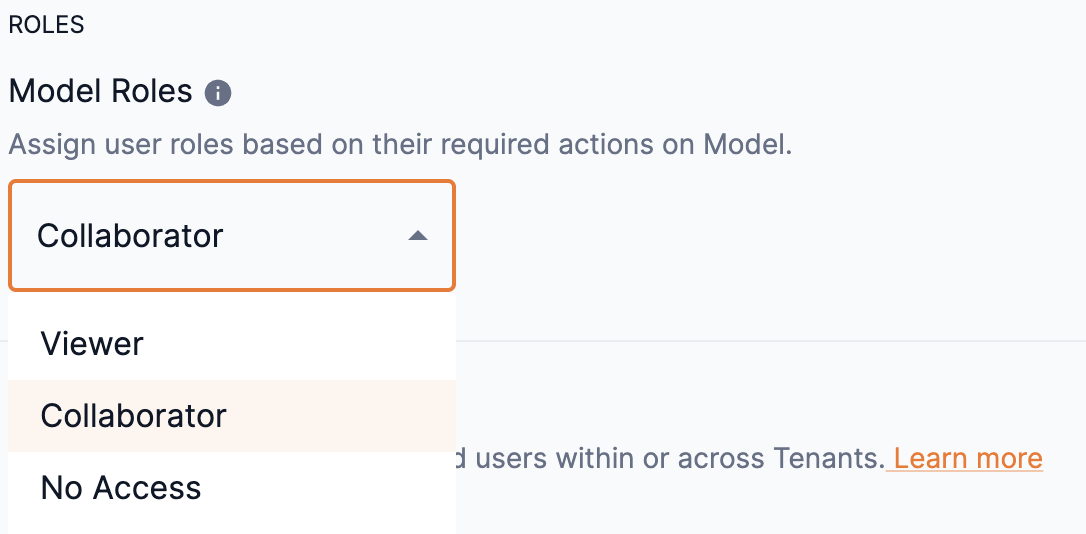Show the Model Roles tooltip info
Viewport: 1086px width, 534px height.
218,93
